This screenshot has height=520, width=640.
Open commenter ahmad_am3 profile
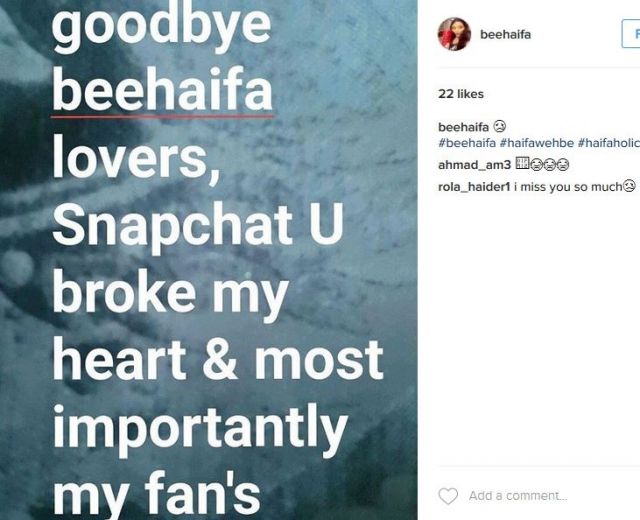tap(474, 165)
